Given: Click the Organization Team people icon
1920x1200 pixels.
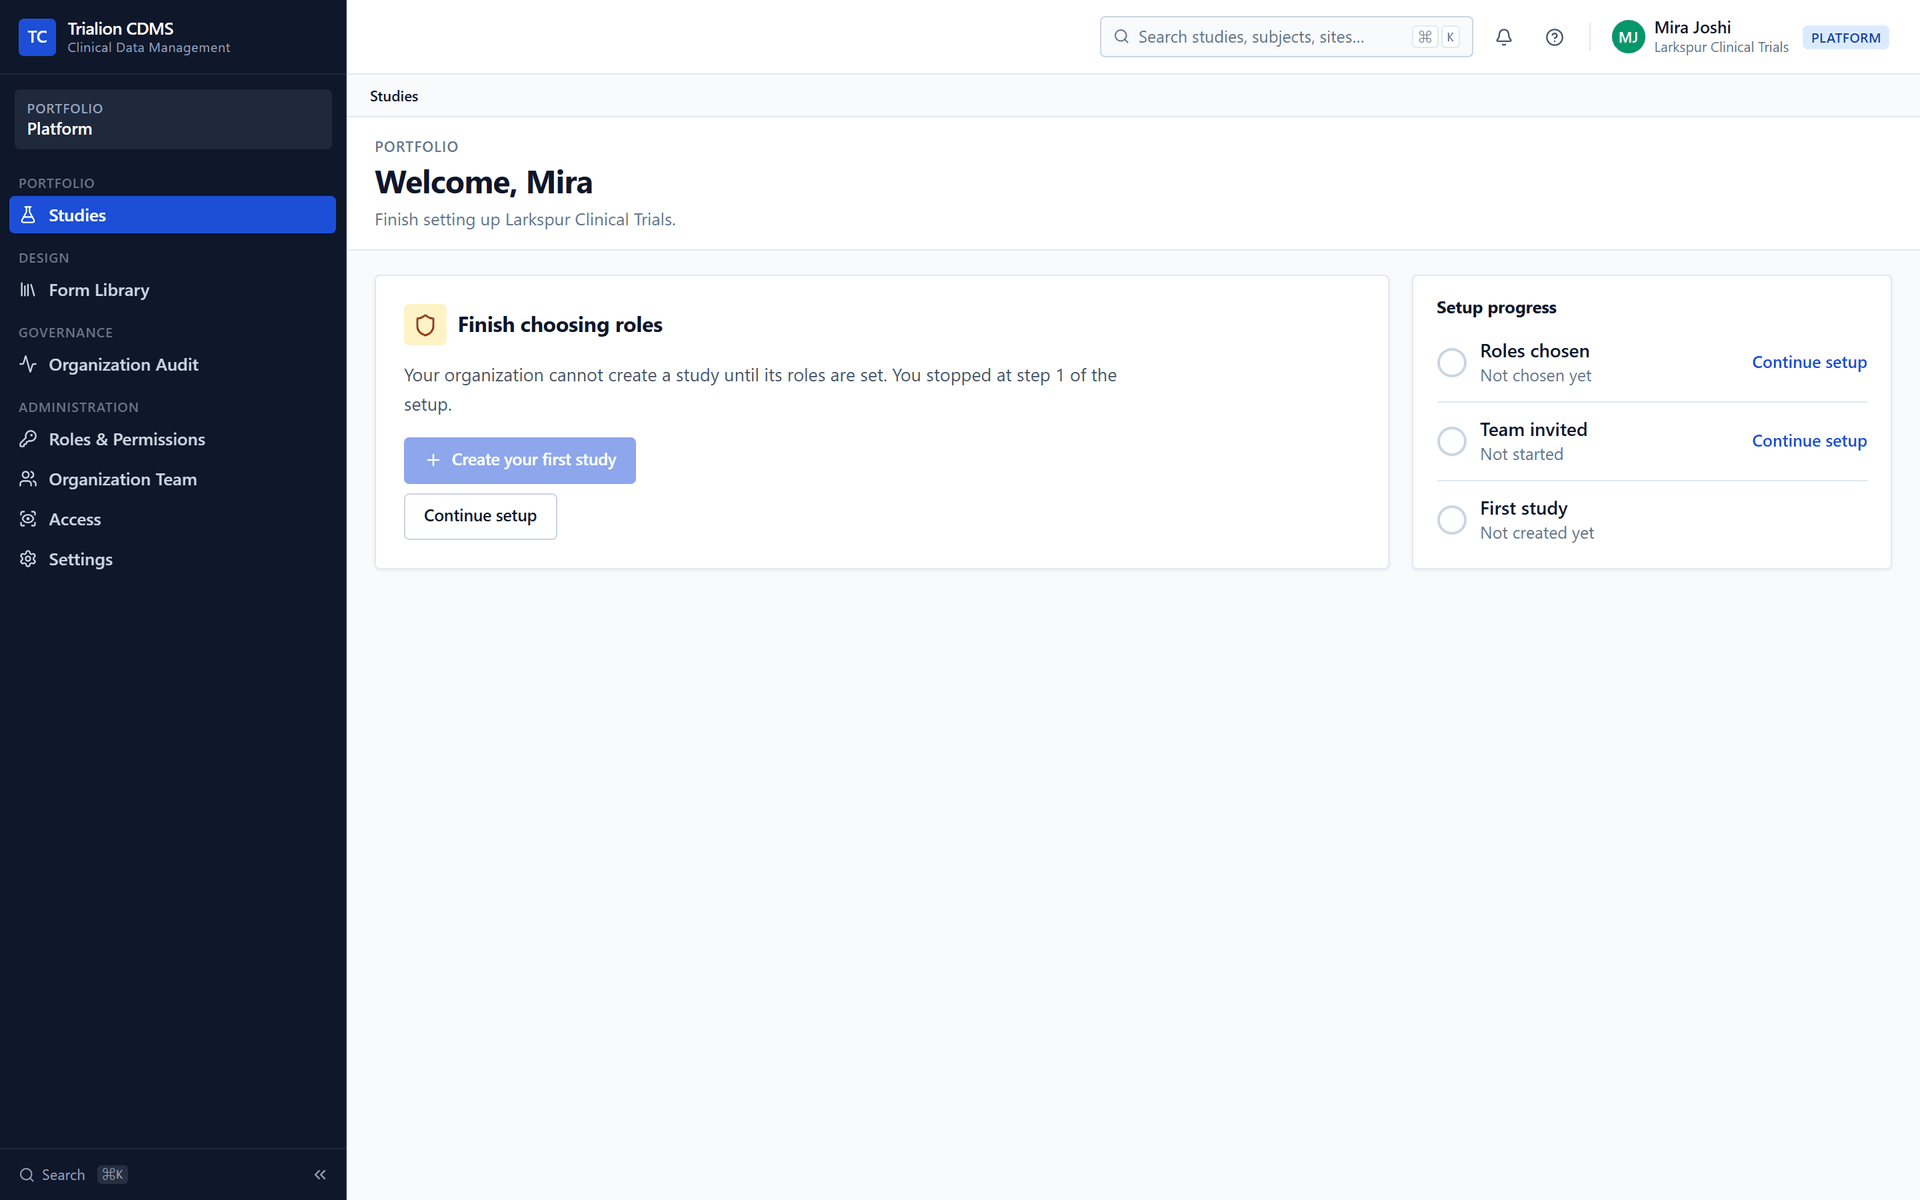Looking at the screenshot, I should pos(28,479).
